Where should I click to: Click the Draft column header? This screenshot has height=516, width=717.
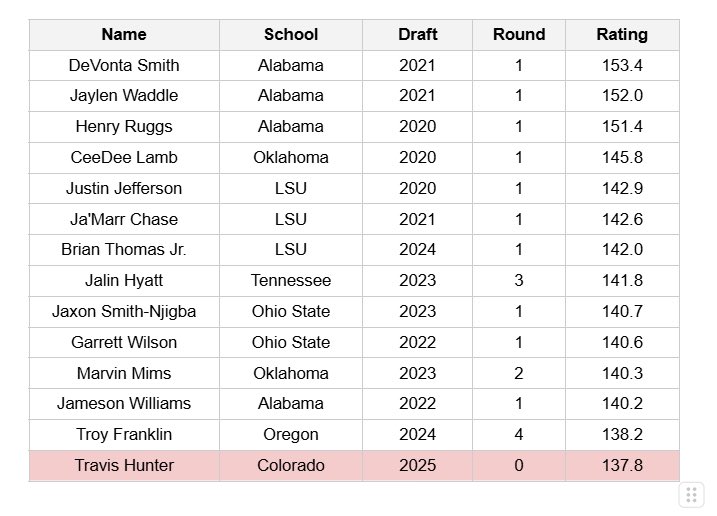(417, 35)
